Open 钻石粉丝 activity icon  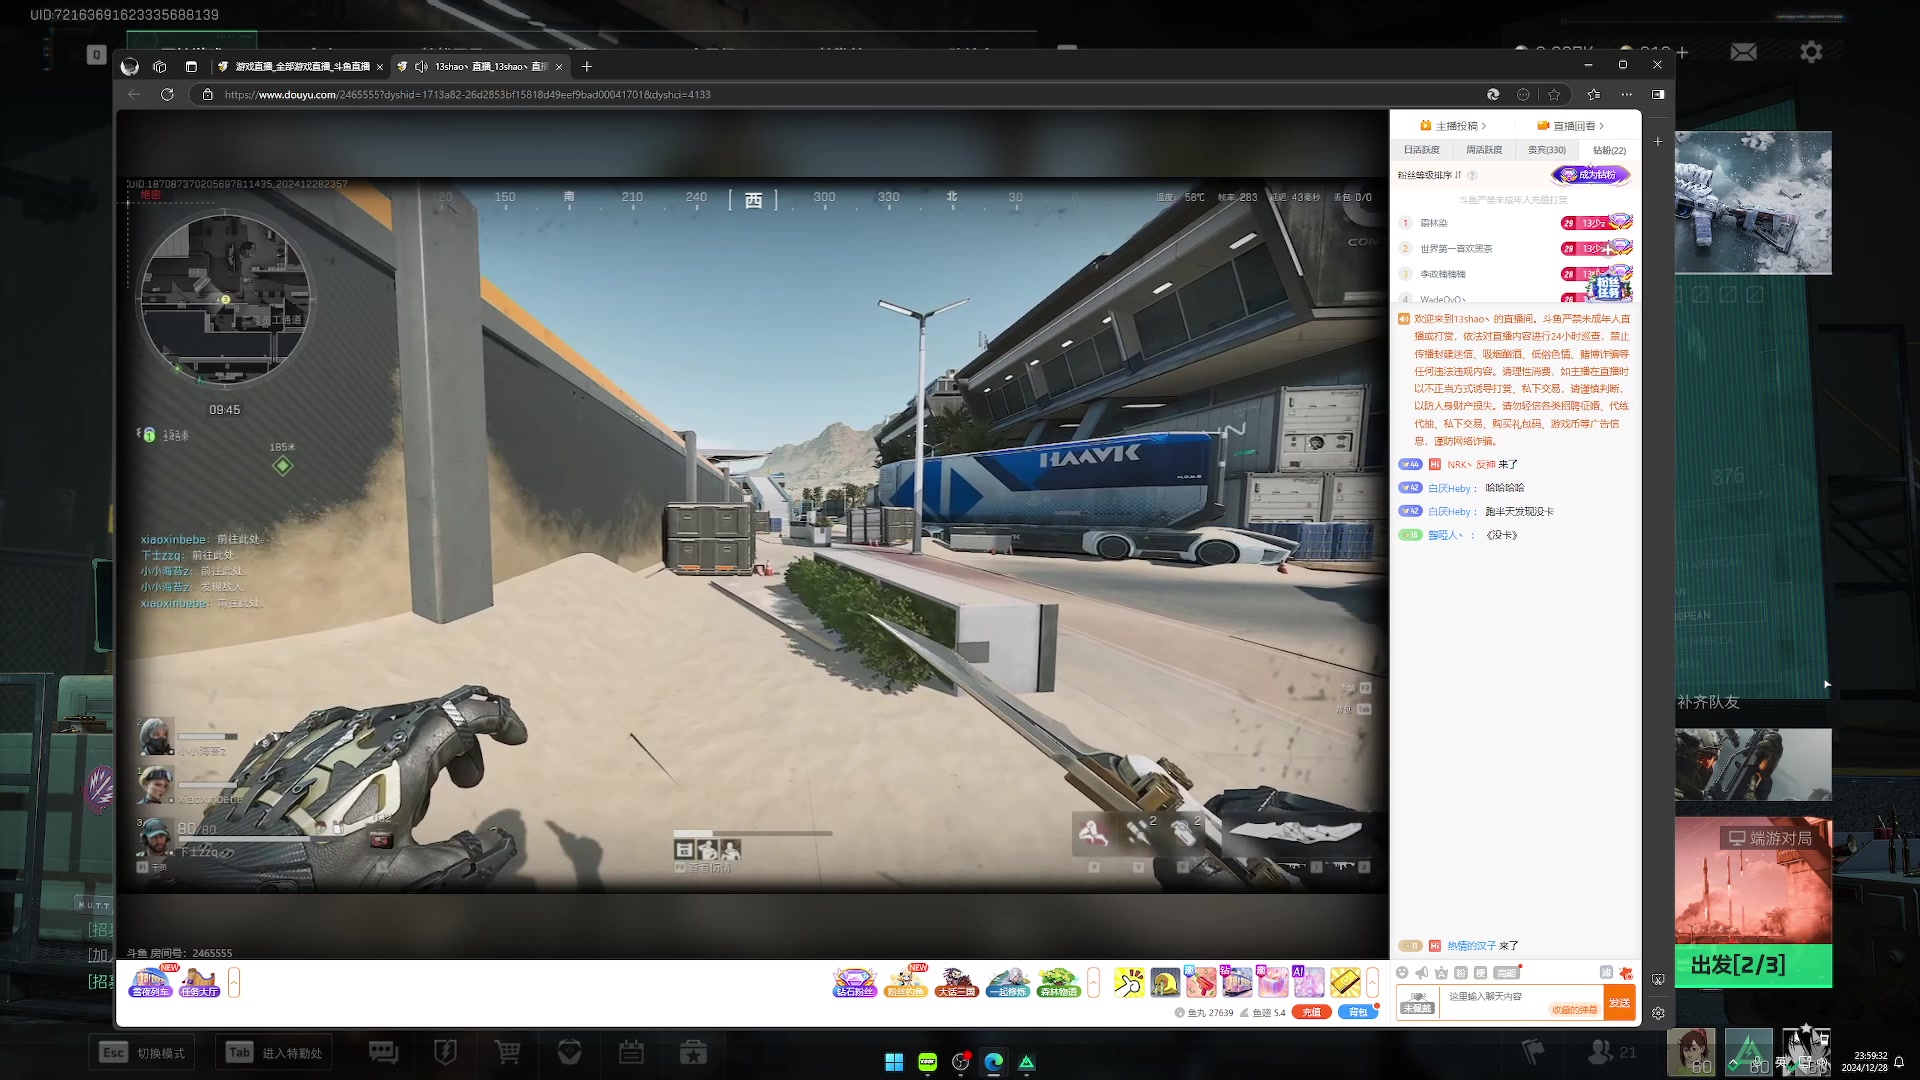[854, 982]
